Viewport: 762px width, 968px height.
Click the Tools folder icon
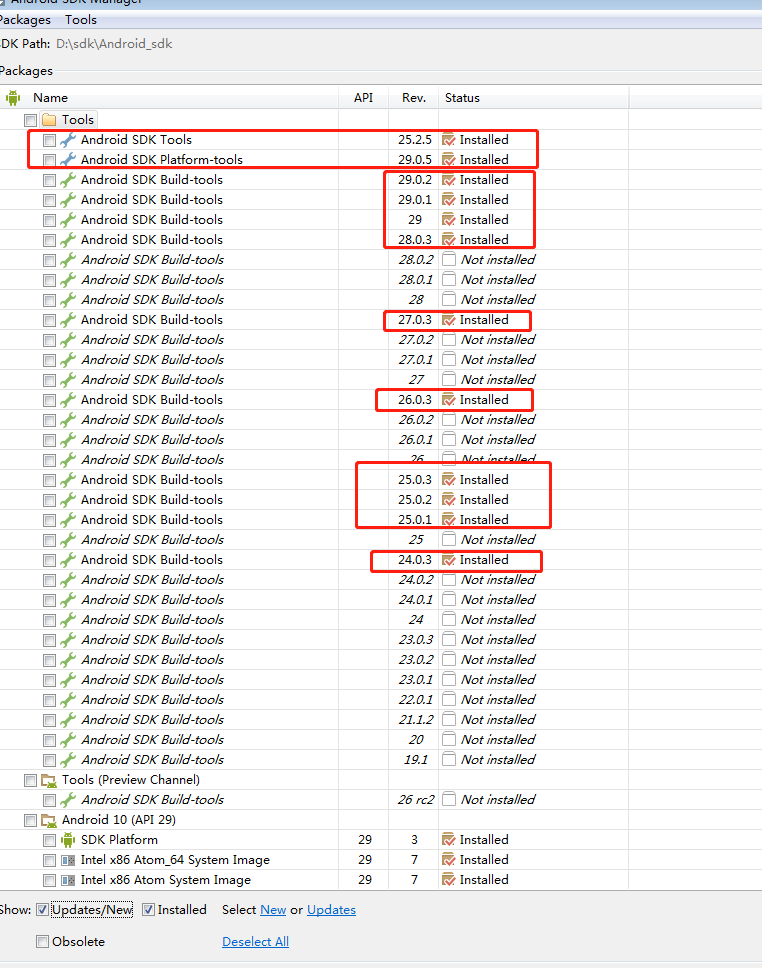[49, 120]
